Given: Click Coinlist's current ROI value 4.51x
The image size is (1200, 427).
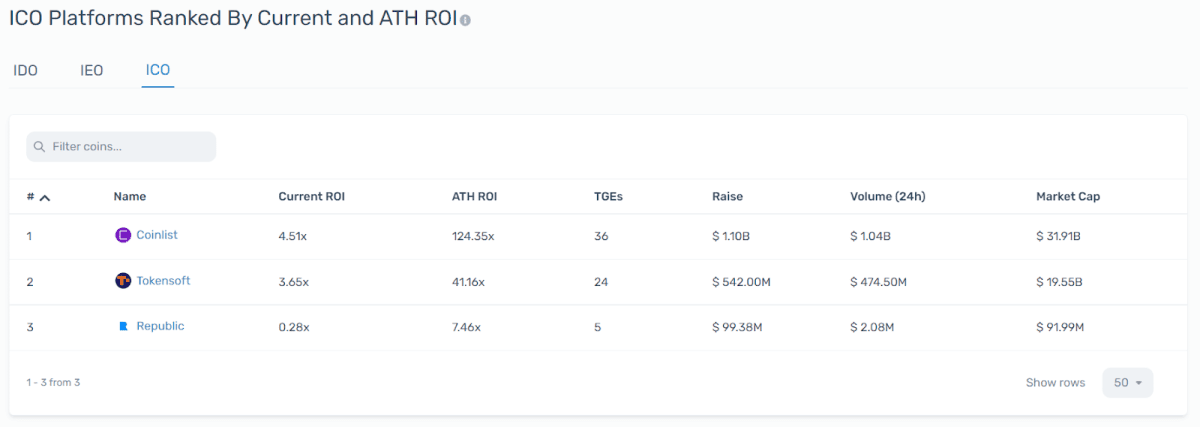Looking at the screenshot, I should [x=293, y=236].
